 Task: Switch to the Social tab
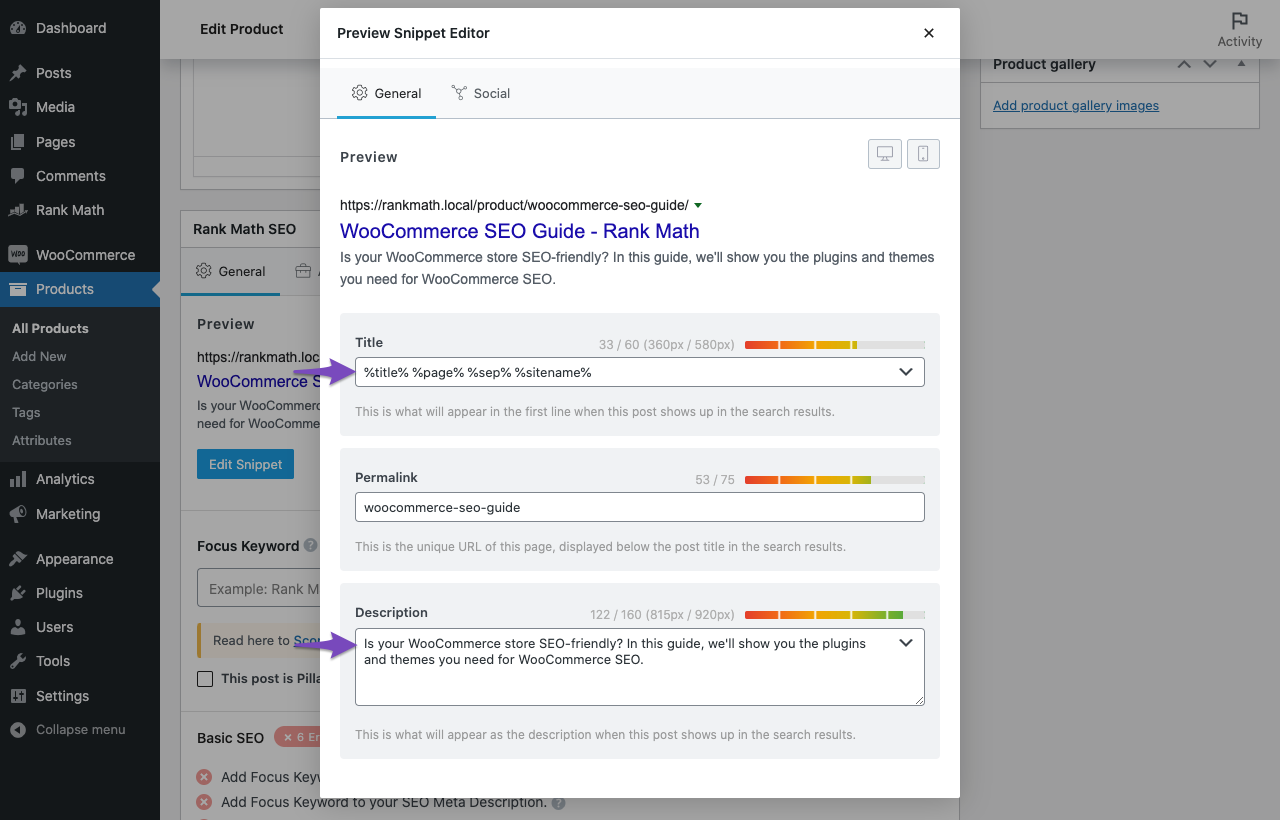coord(481,93)
